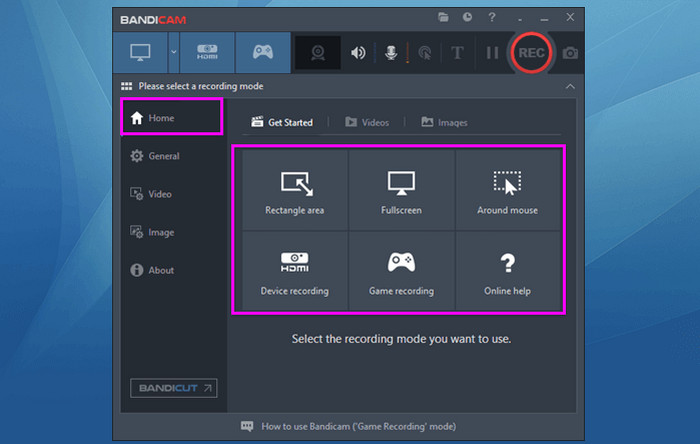Click the red REC record button
This screenshot has width=700, height=444.
coord(531,53)
